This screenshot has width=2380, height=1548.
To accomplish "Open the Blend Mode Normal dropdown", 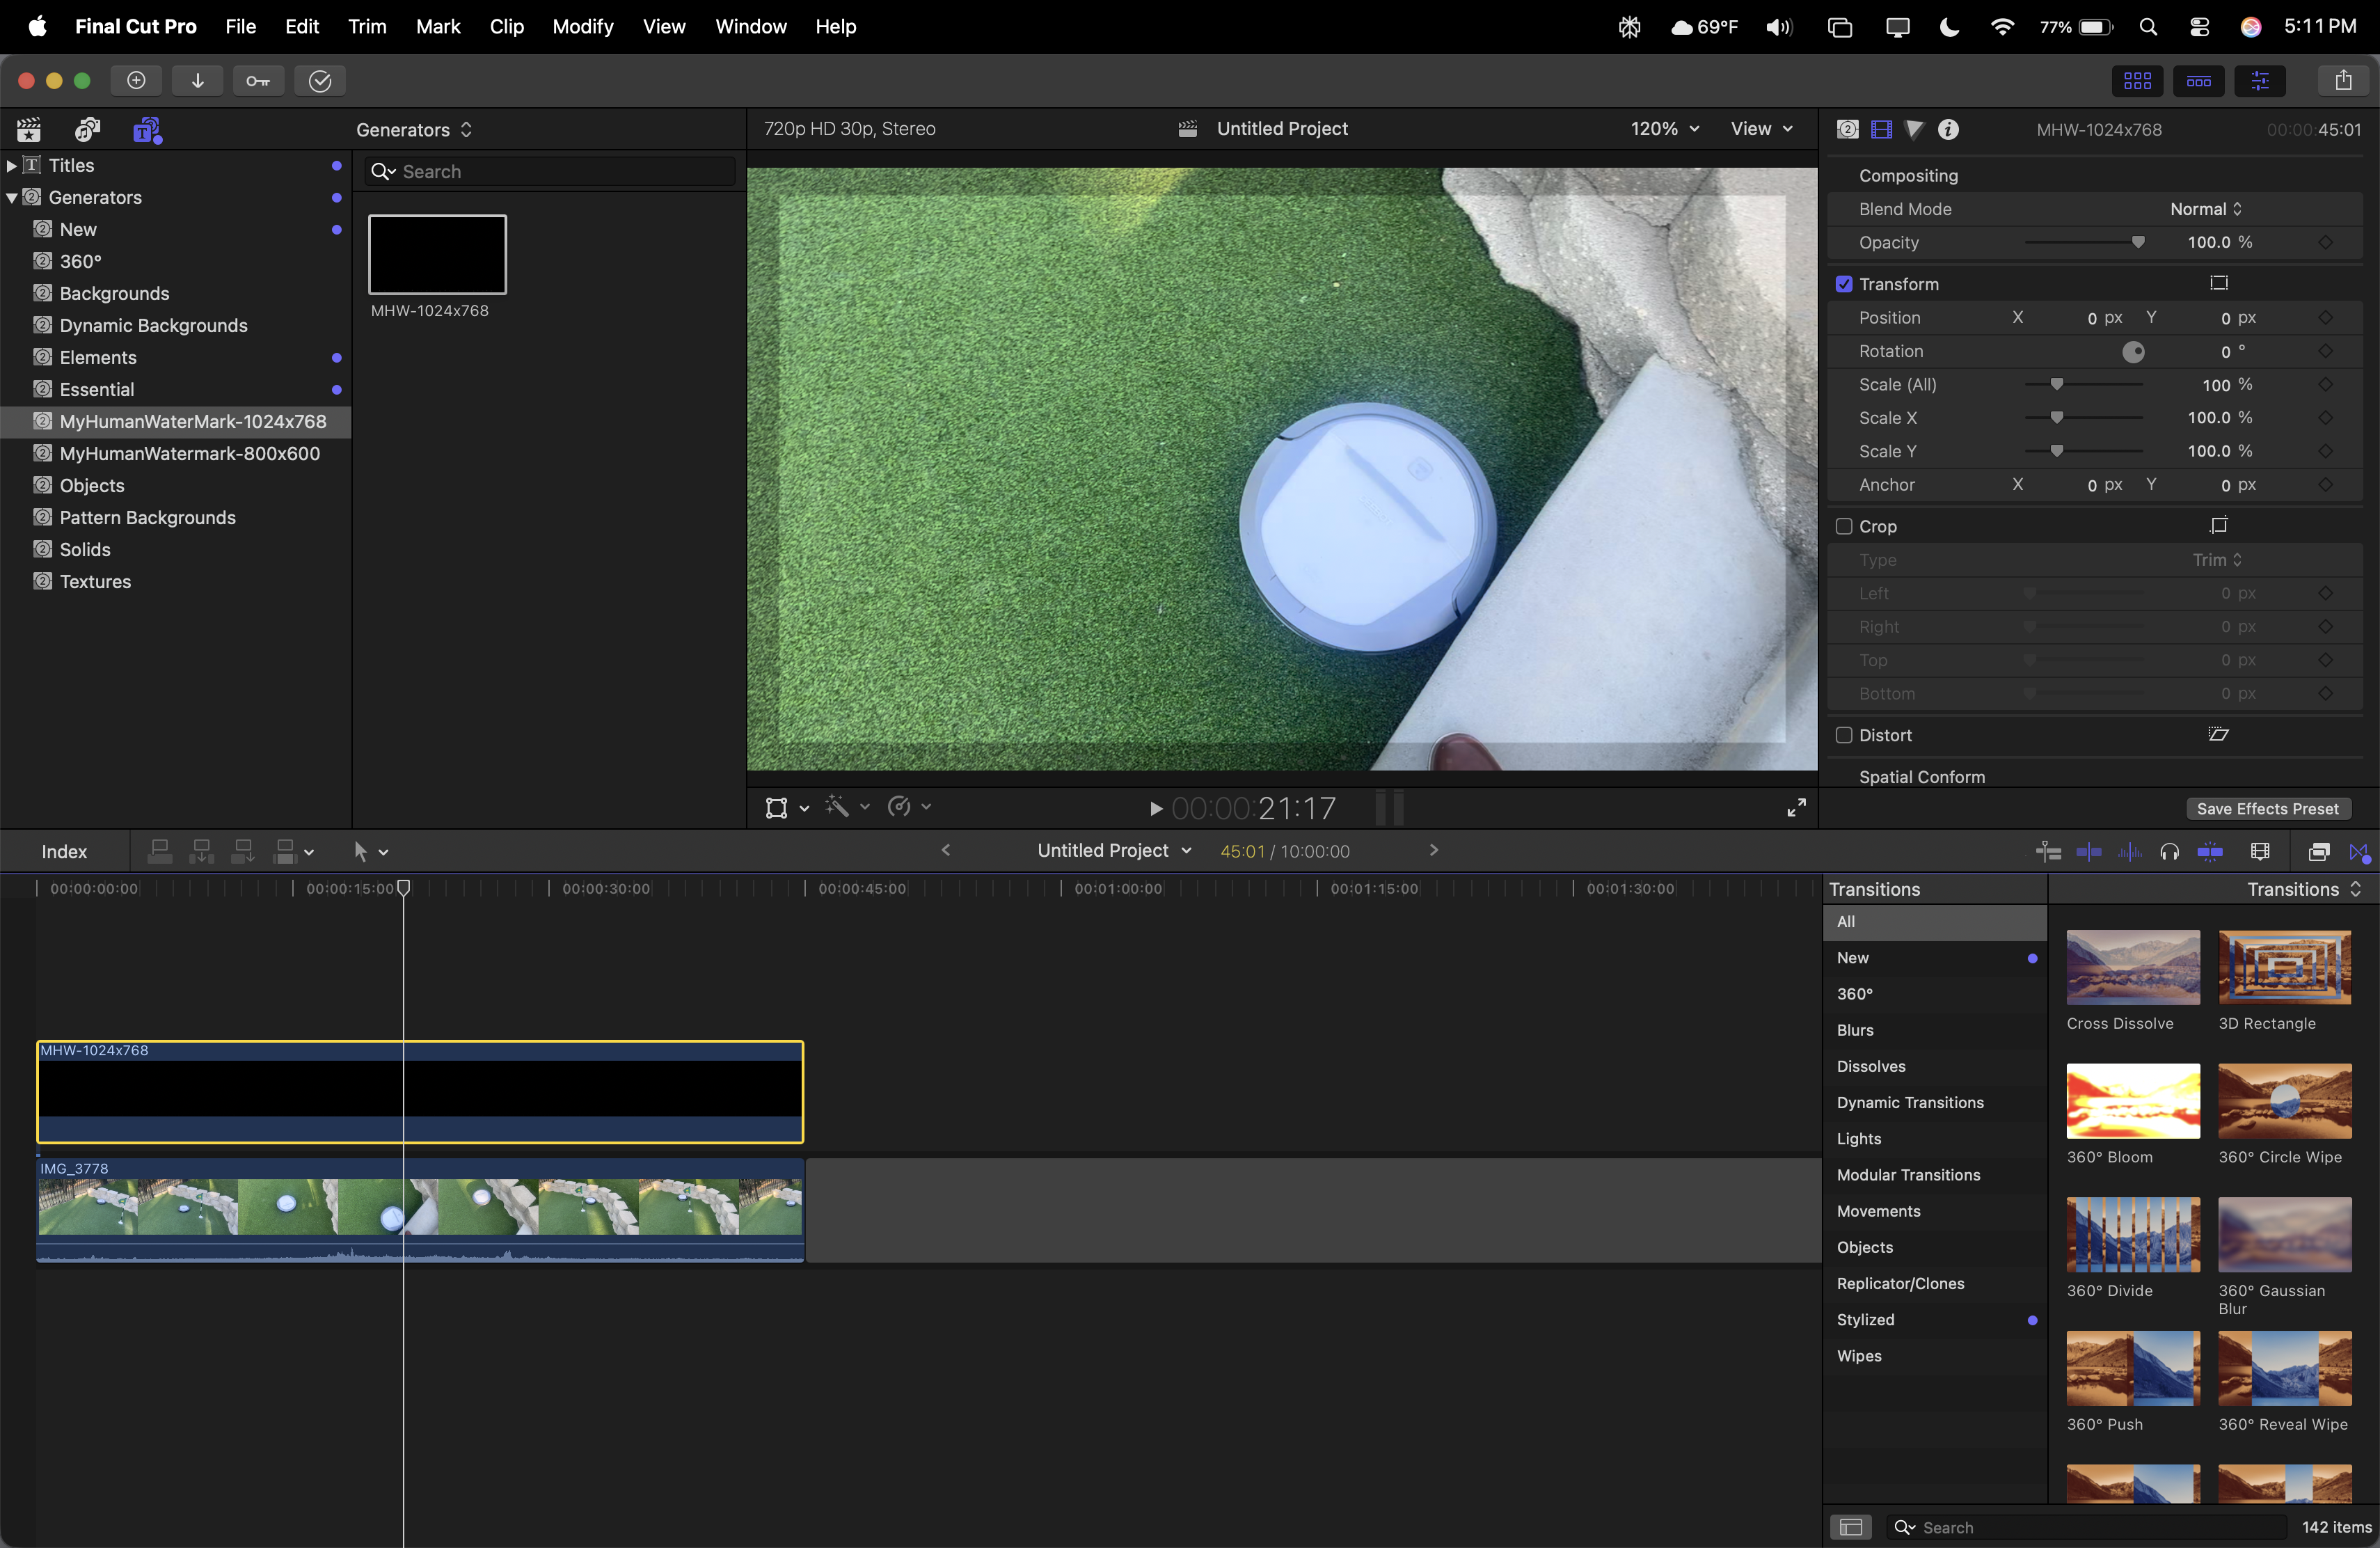I will click(x=2205, y=209).
